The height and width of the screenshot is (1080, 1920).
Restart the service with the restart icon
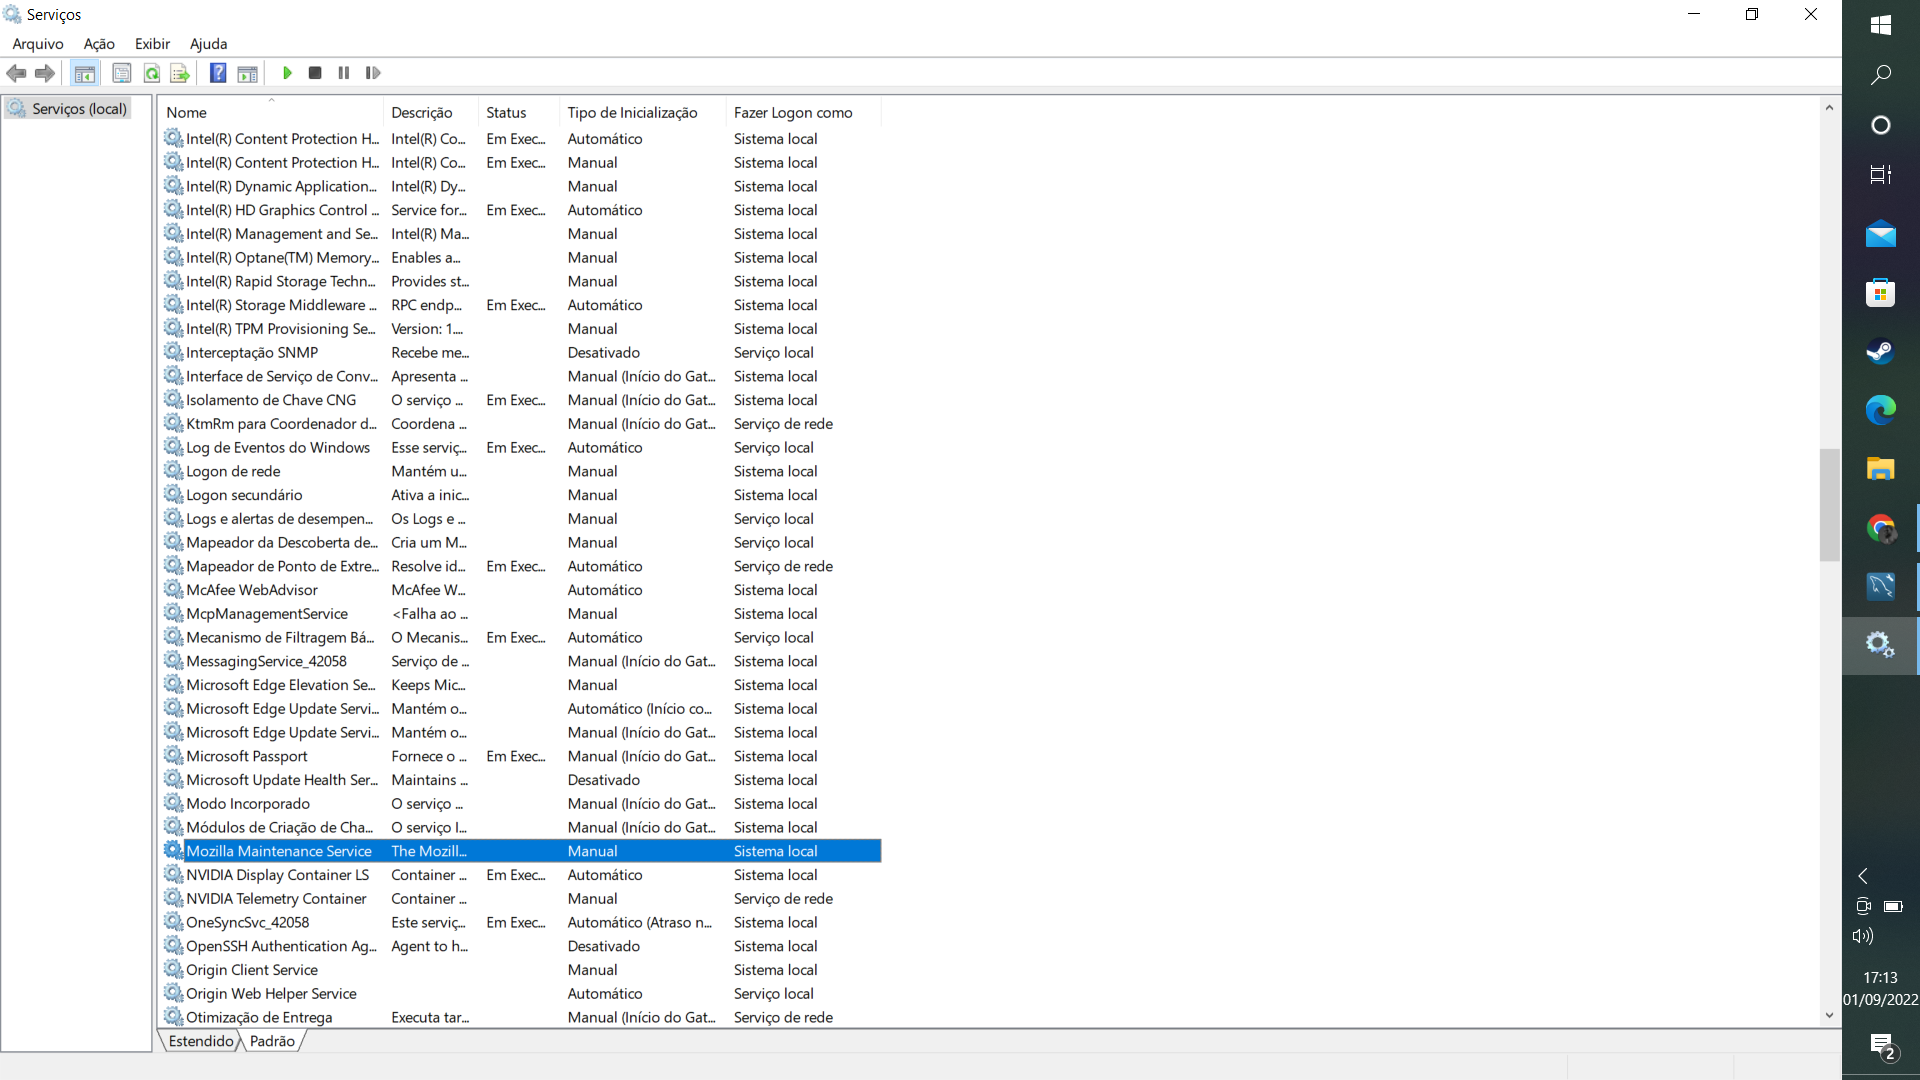pos(373,73)
